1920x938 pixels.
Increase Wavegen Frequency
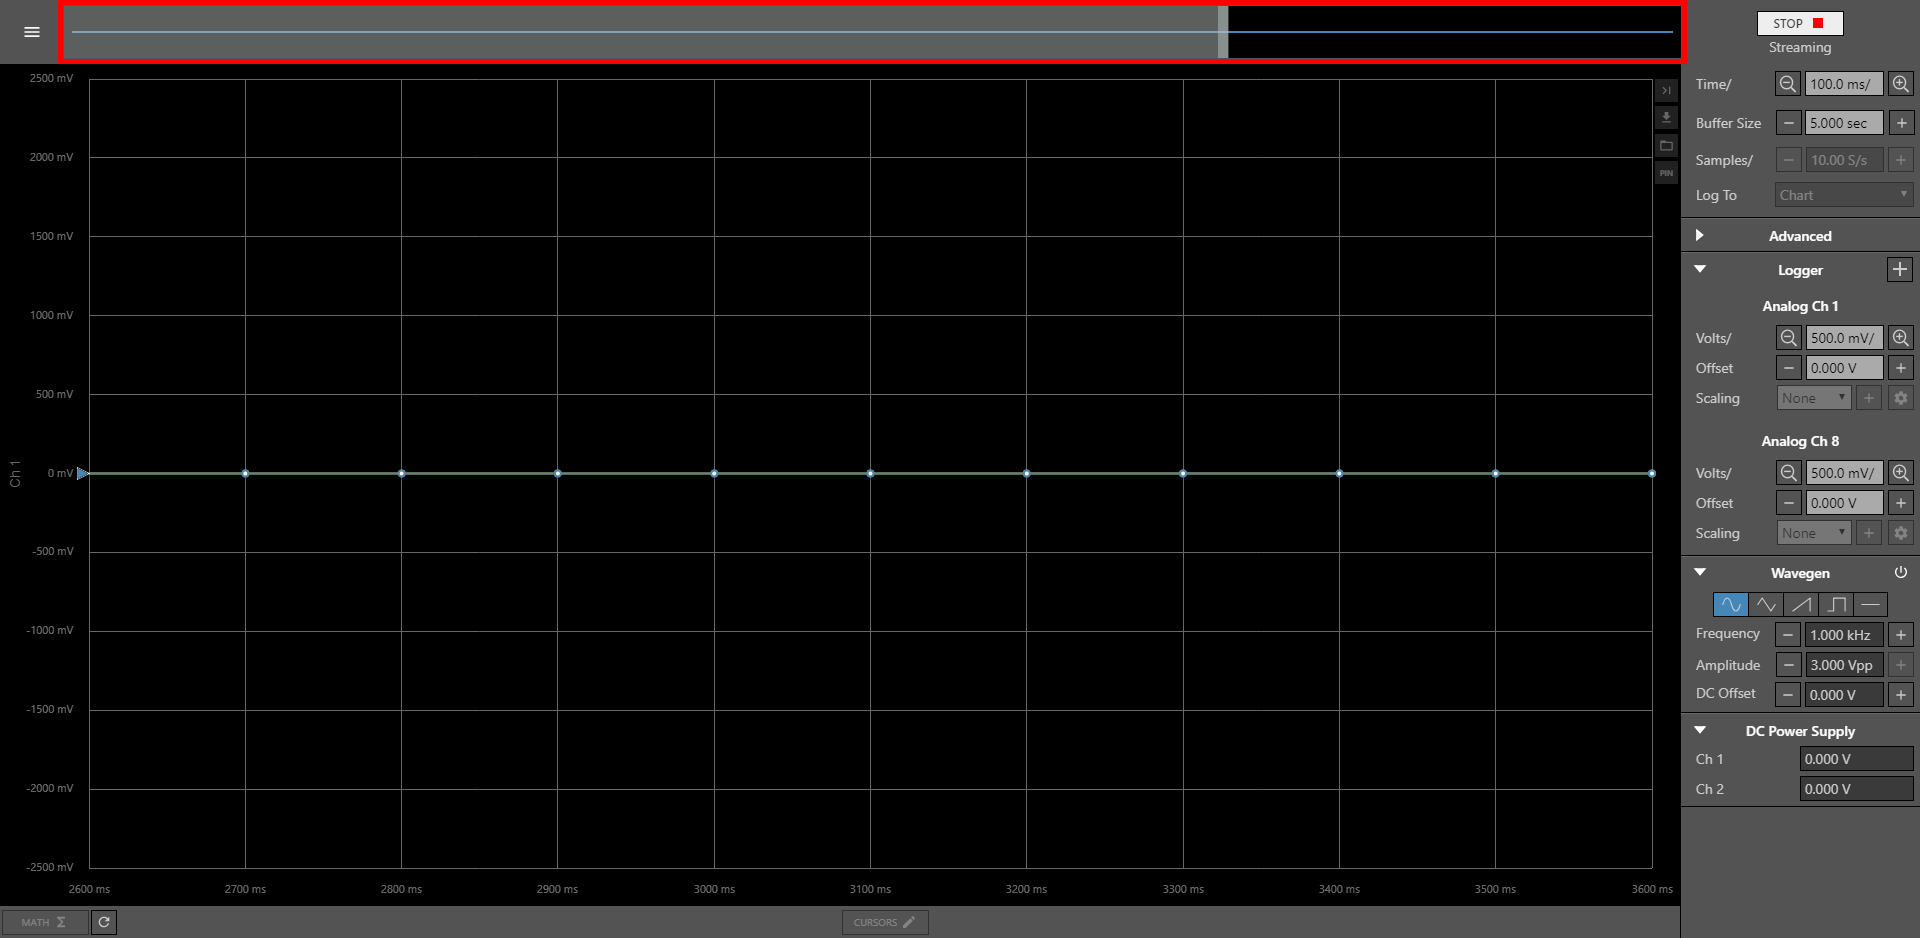[1901, 635]
